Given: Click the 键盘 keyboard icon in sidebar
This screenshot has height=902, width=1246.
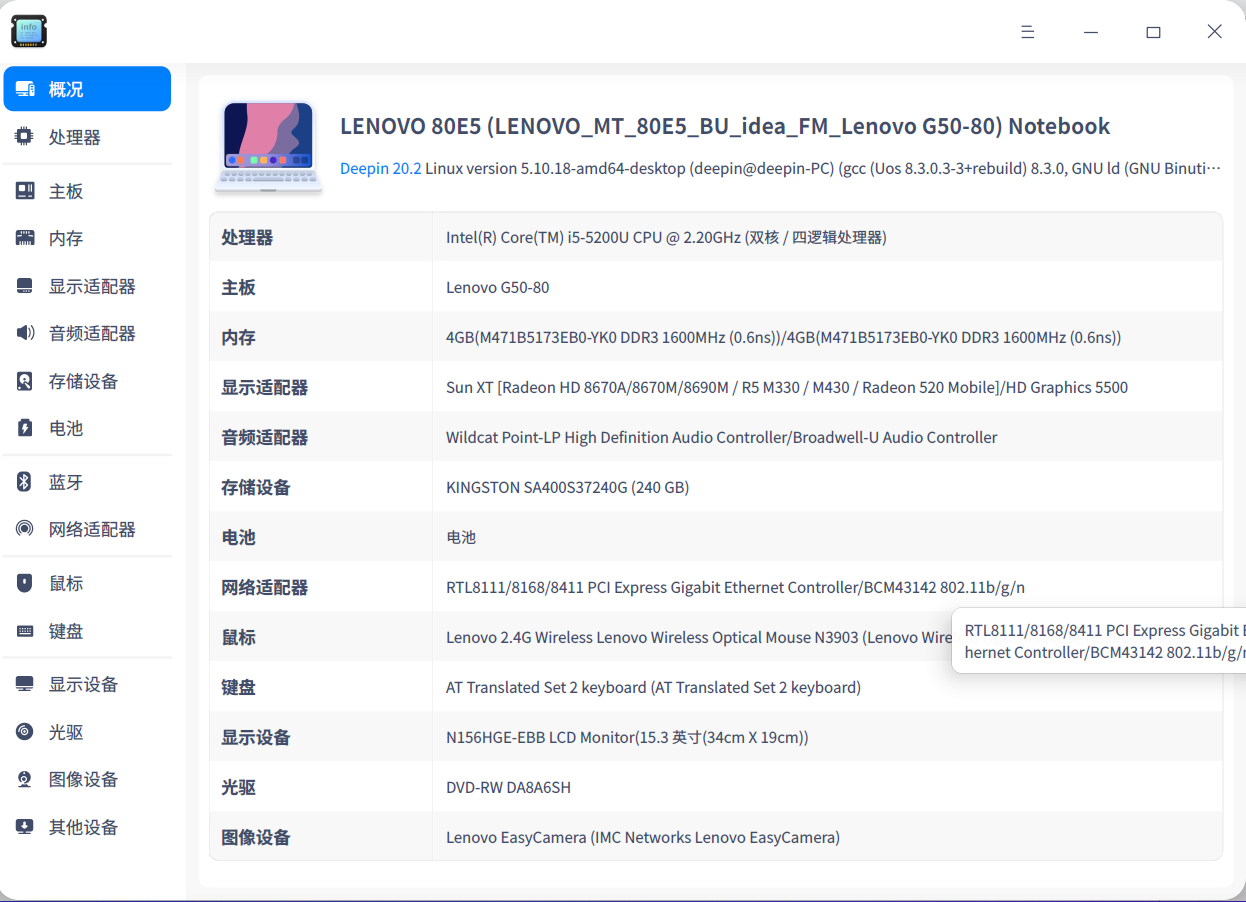Looking at the screenshot, I should click(x=25, y=631).
